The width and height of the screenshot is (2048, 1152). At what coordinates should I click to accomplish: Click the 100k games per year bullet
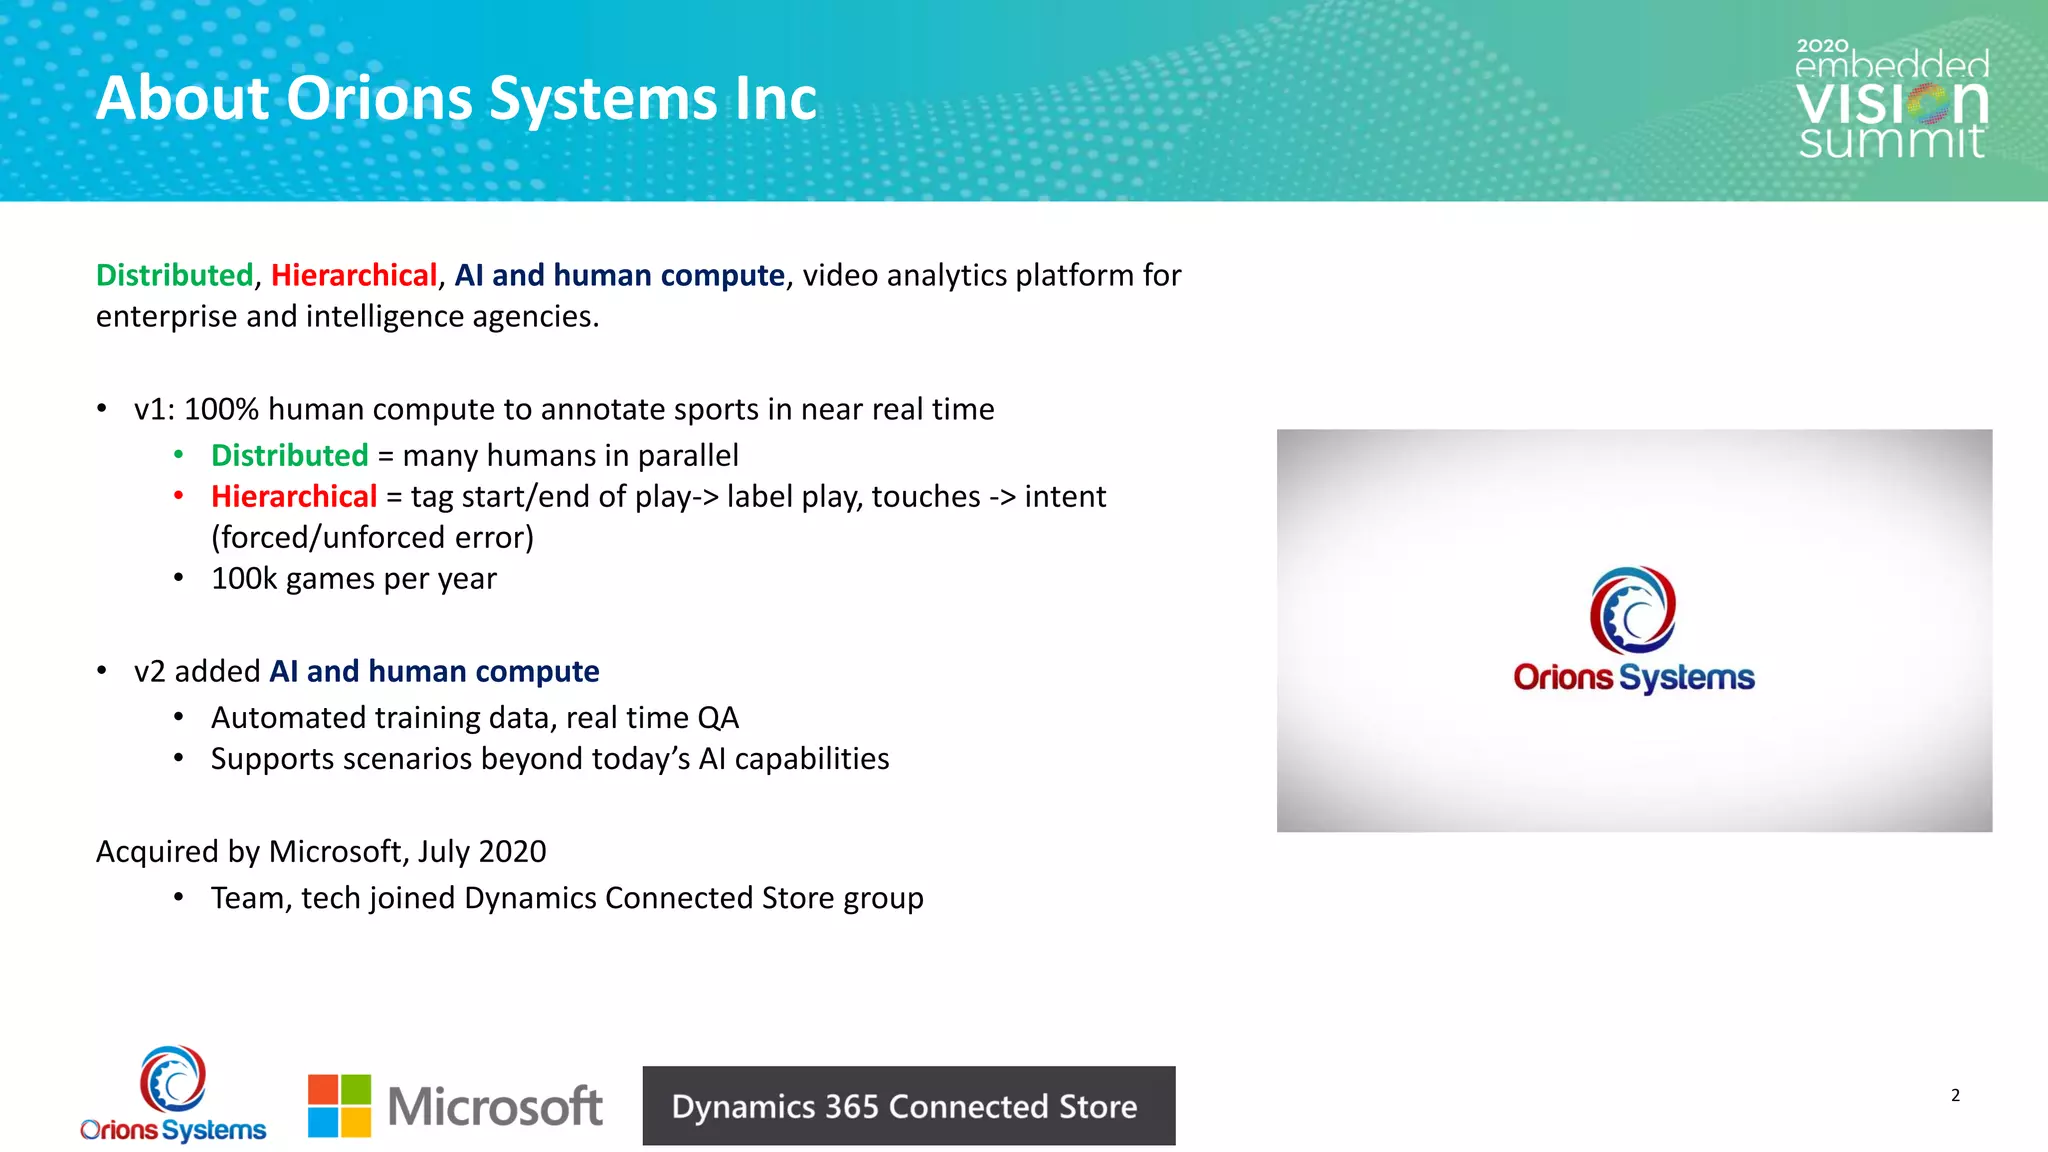coord(354,578)
